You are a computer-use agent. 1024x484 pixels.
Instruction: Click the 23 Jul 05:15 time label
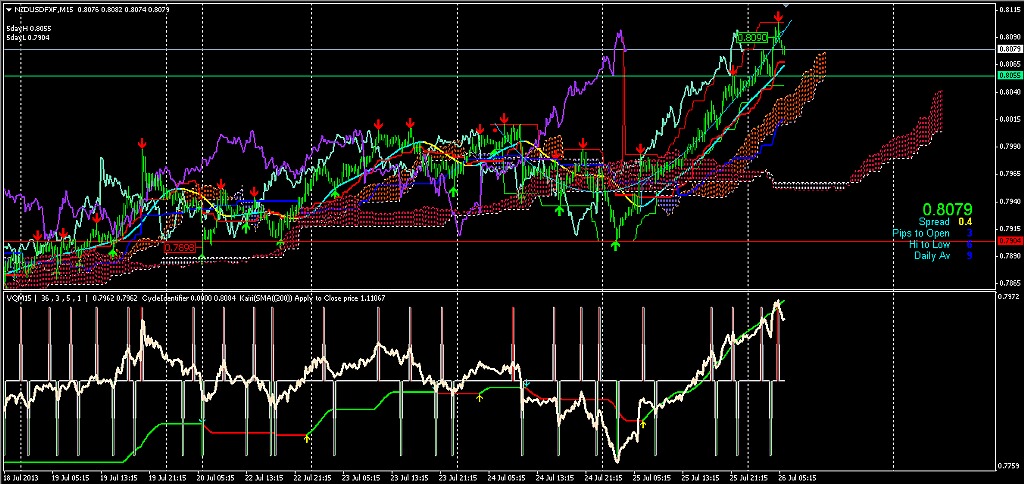pos(359,477)
